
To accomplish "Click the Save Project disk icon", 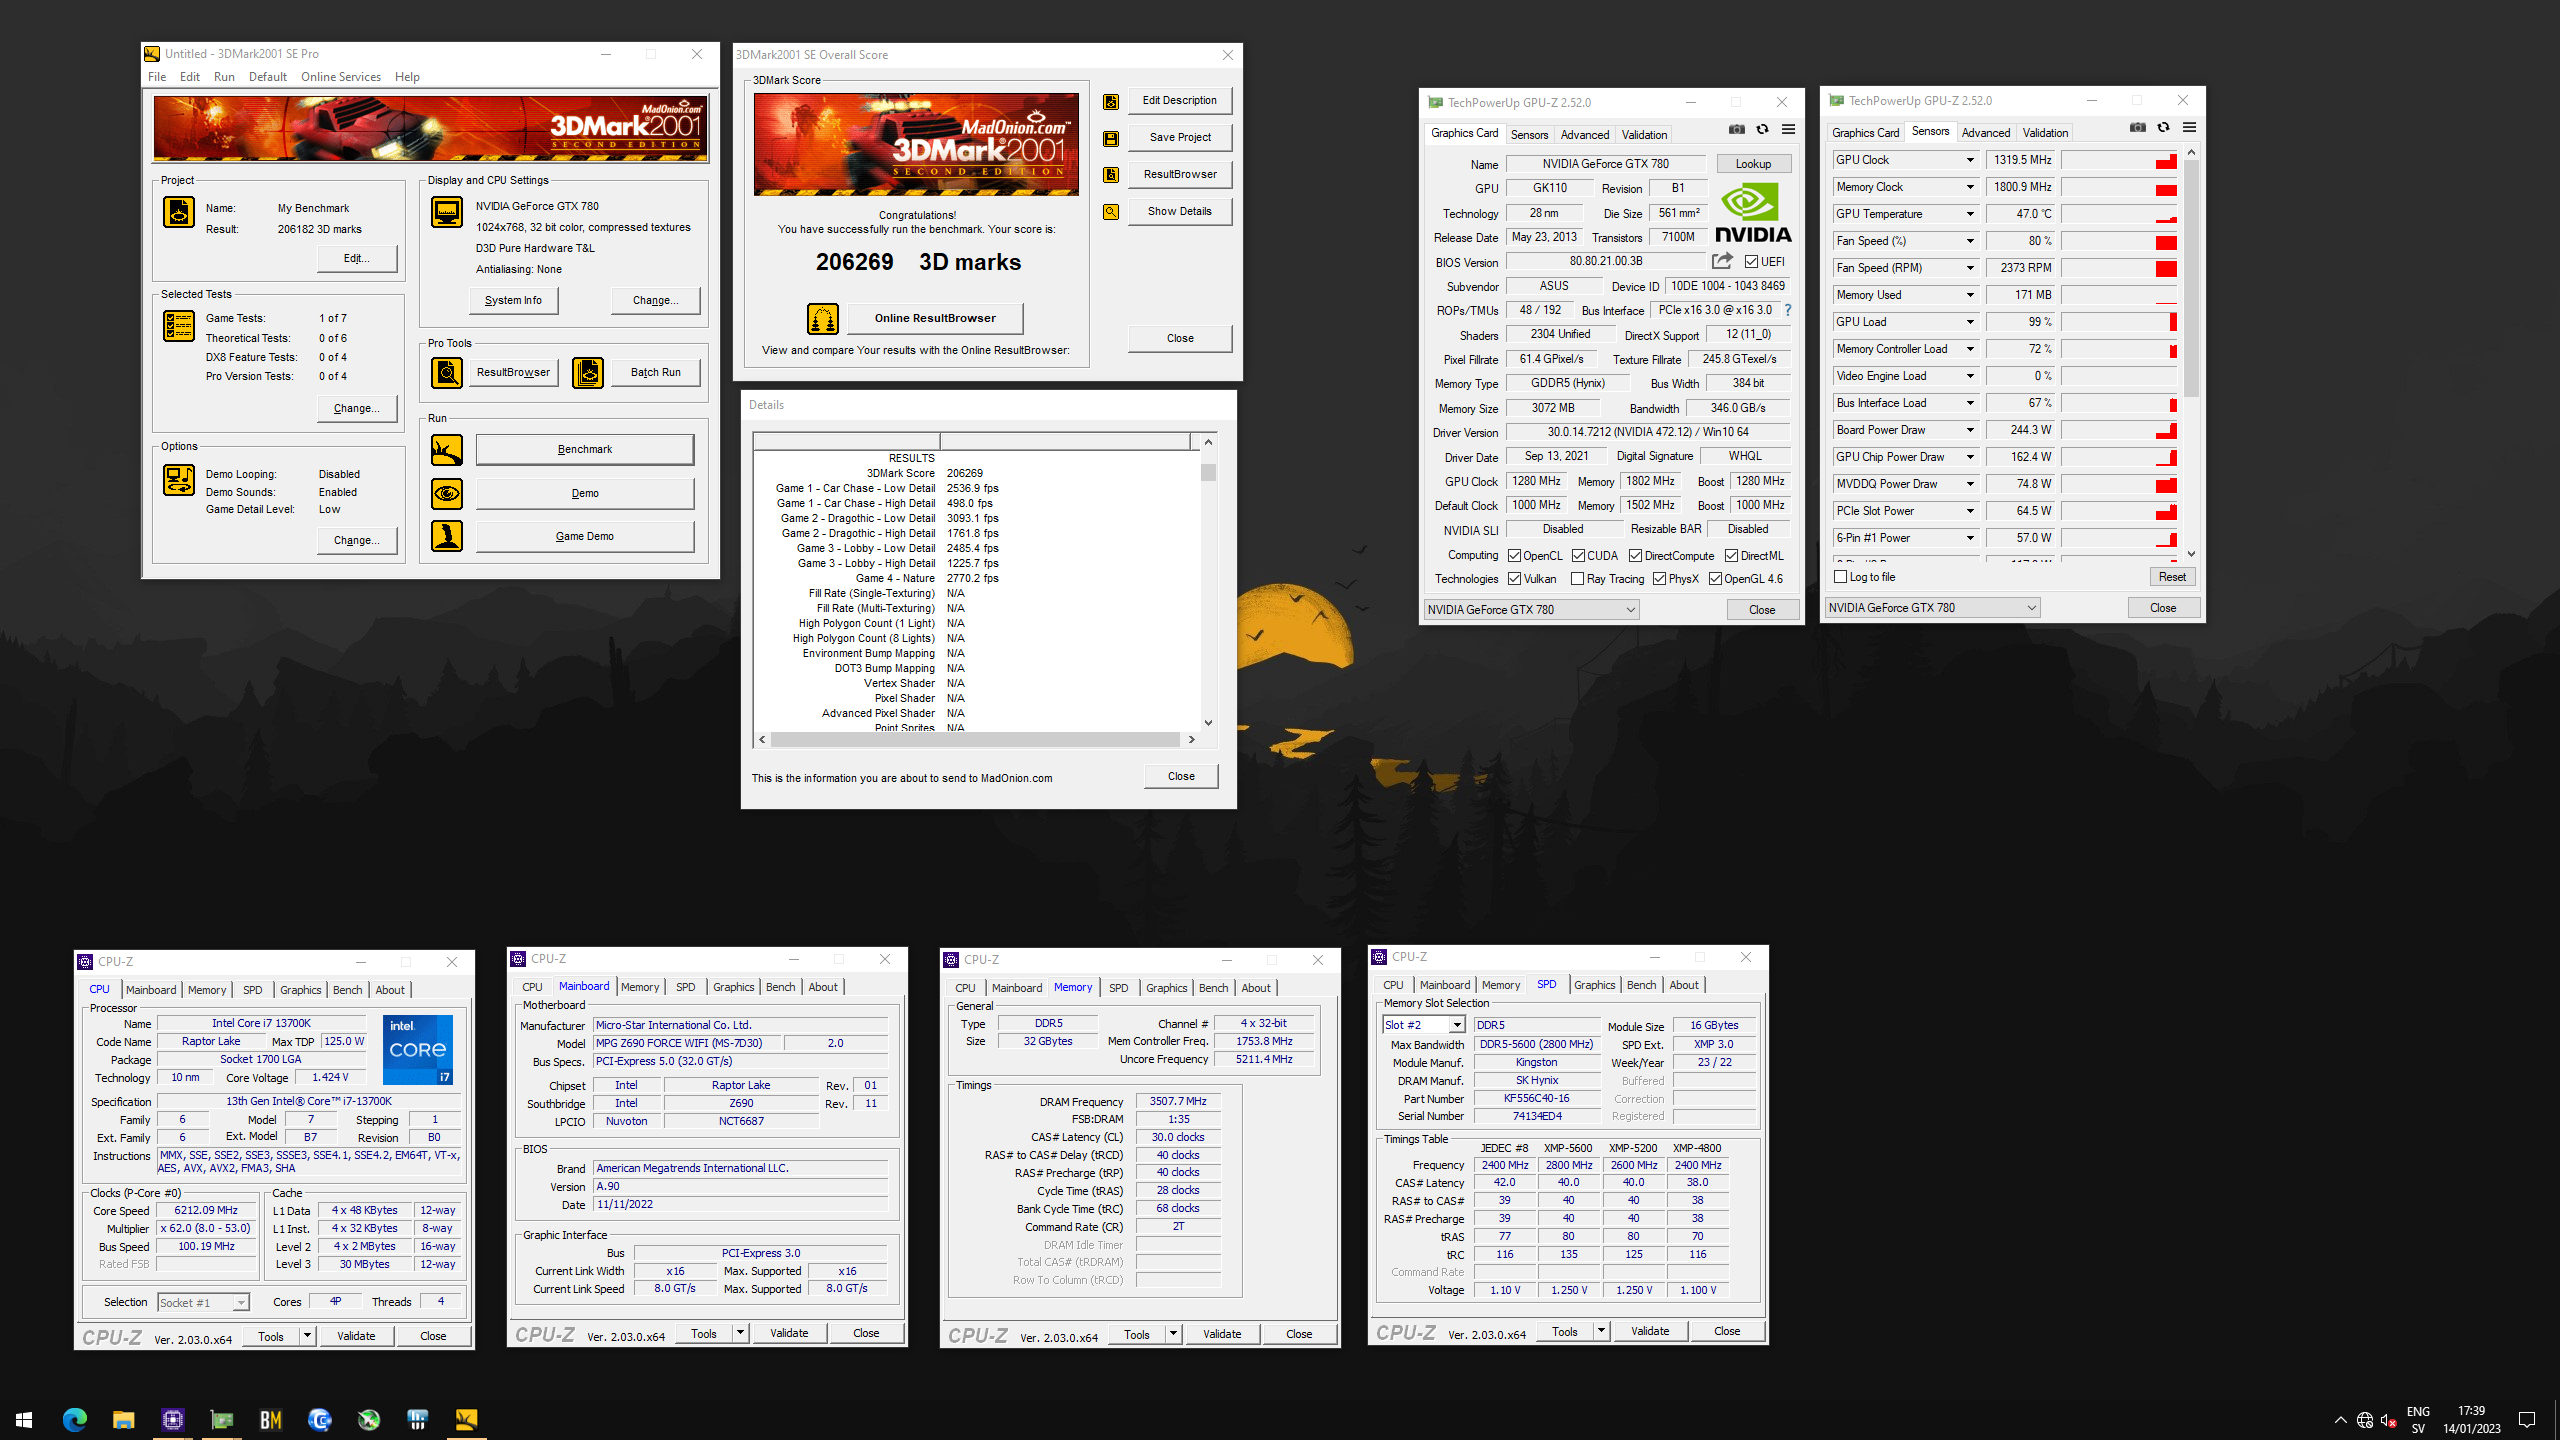I will [x=1111, y=138].
